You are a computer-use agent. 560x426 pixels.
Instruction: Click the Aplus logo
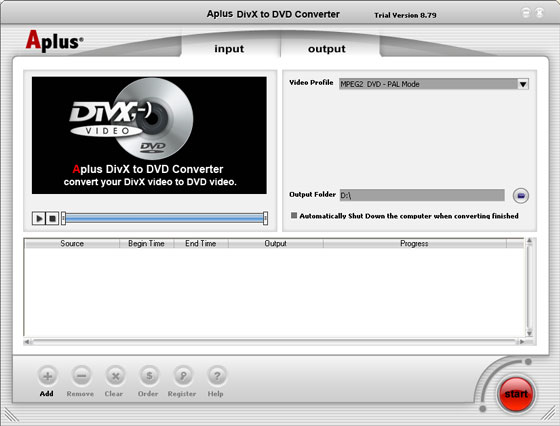(54, 41)
